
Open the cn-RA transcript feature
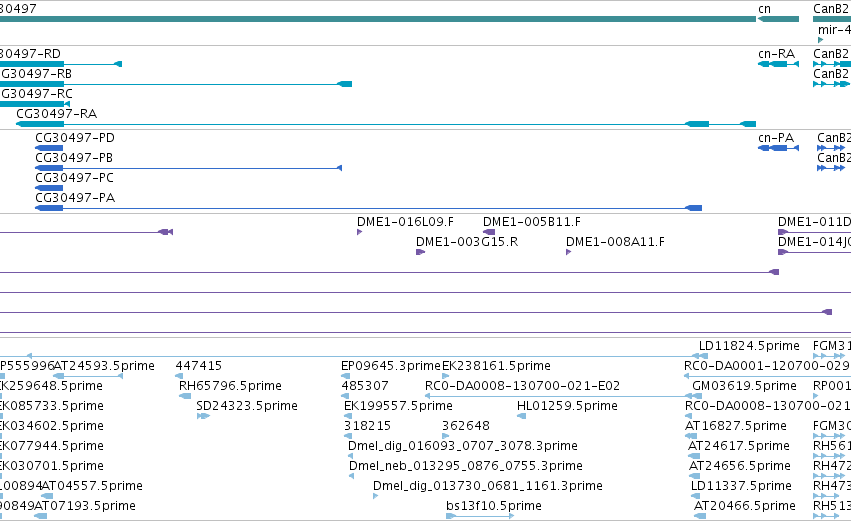[x=778, y=64]
